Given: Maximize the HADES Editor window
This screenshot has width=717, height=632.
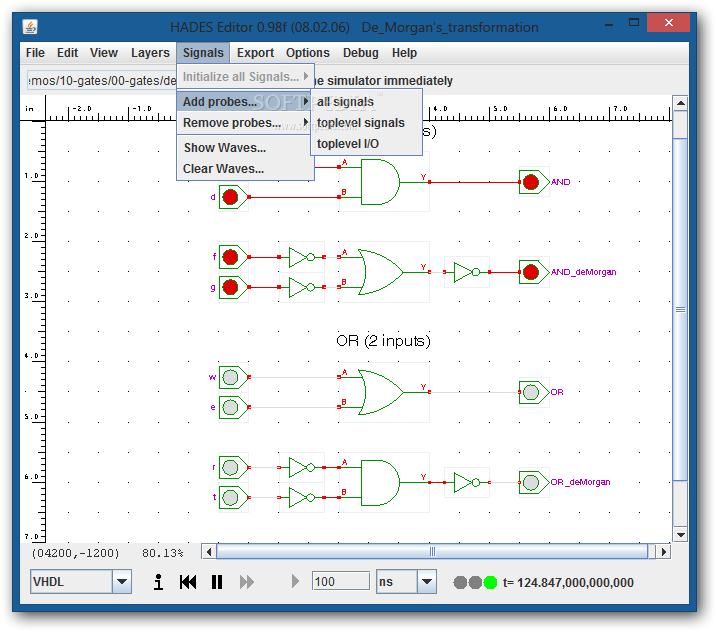Looking at the screenshot, I should pos(633,23).
